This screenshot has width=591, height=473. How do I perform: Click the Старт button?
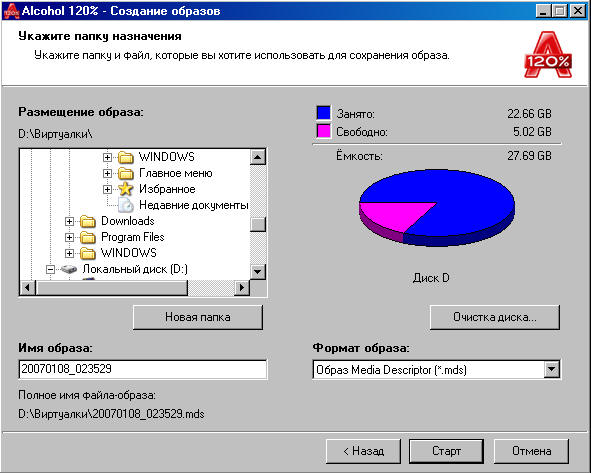pyautogui.click(x=446, y=451)
